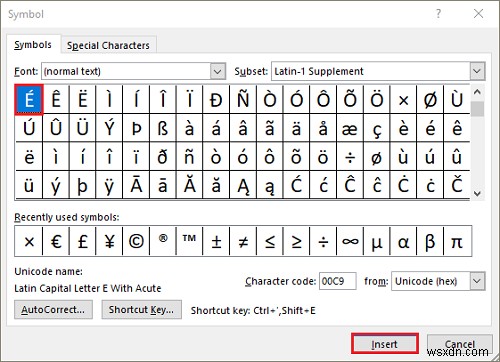The width and height of the screenshot is (500, 362).
Task: Pick the greater-or-equal ≥ recently used symbol
Action: [296, 241]
